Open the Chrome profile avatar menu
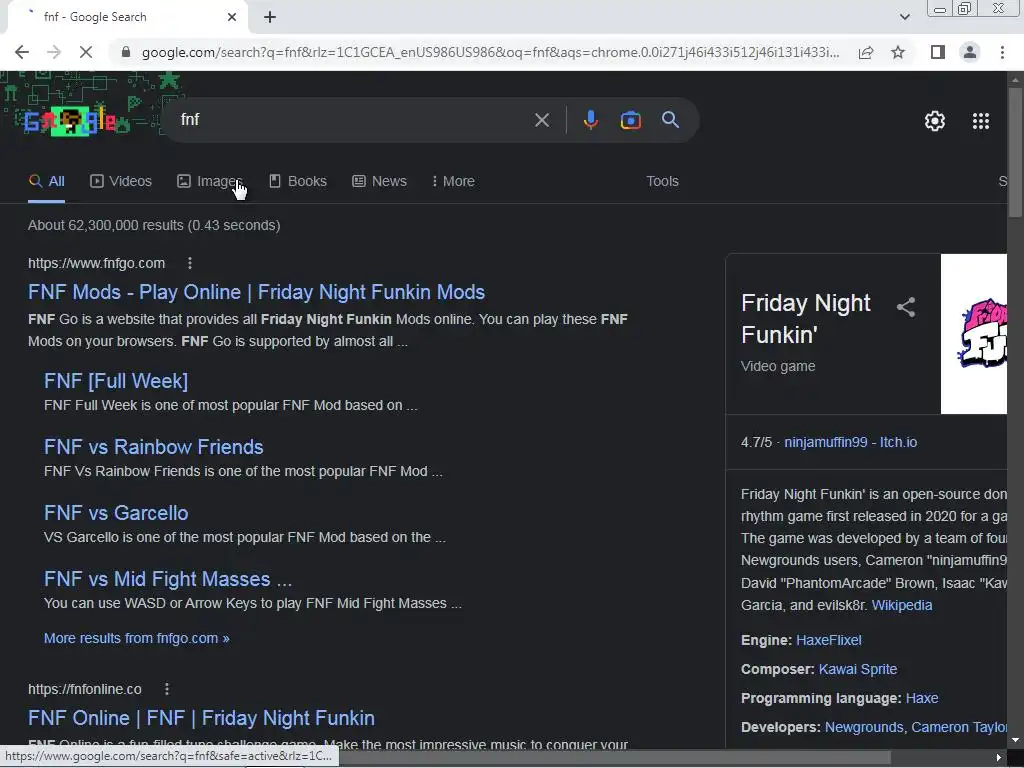Image resolution: width=1024 pixels, height=768 pixels. coord(970,52)
